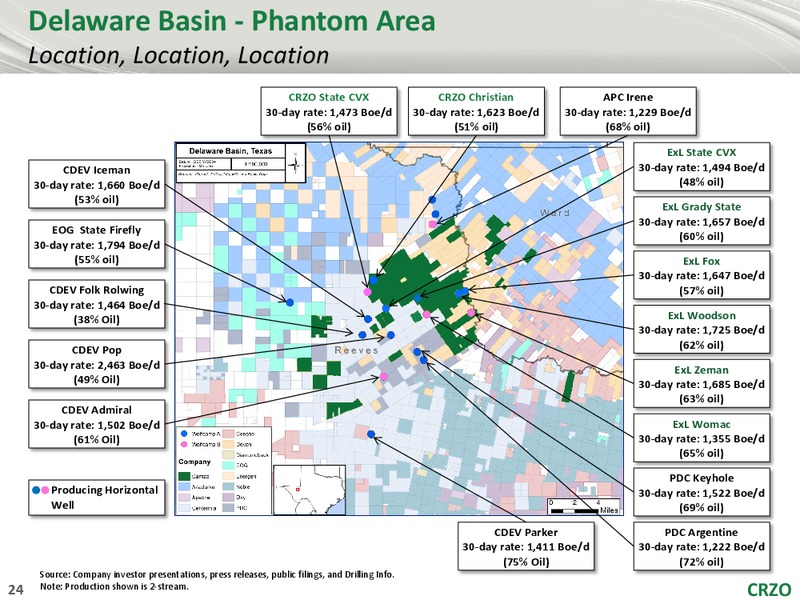This screenshot has height=600, width=800.
Task: Select the ExL State CVX callout box
Action: (702, 167)
